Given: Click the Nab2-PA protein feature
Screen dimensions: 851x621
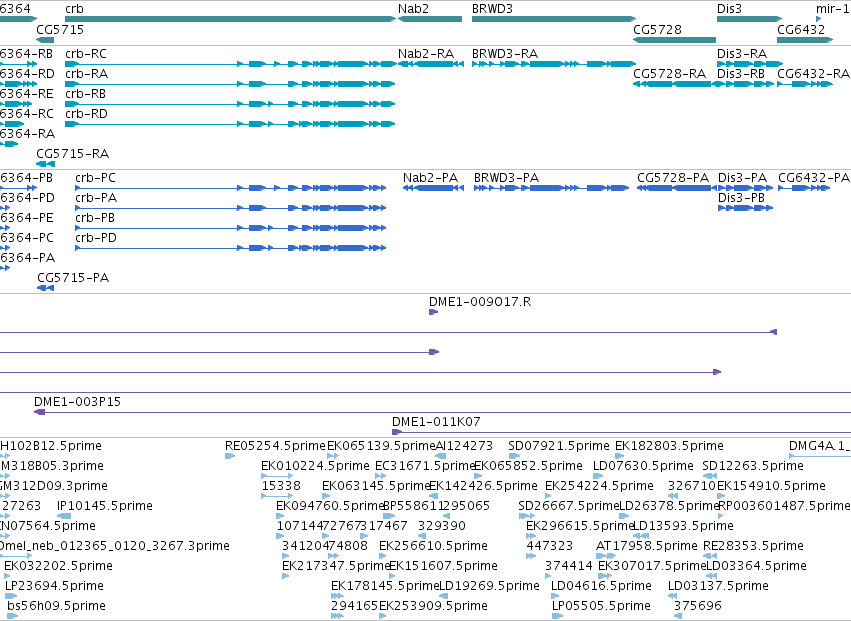Looking at the screenshot, I should (434, 188).
